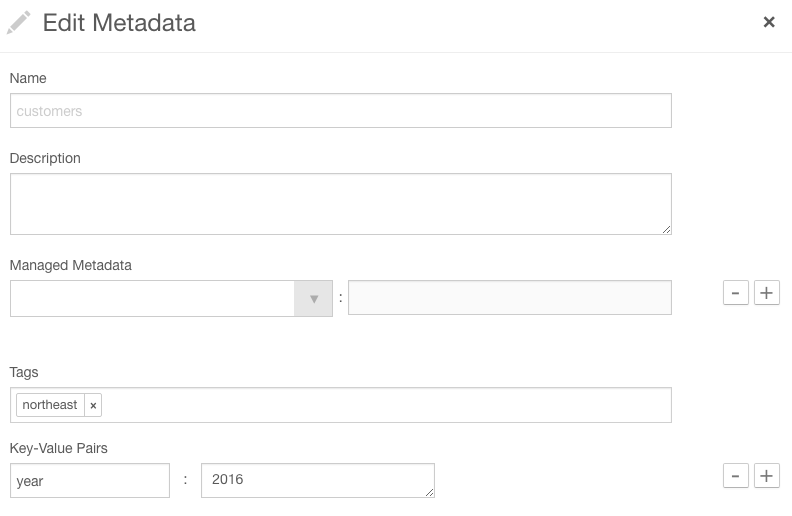Delete the year key-value pair row
This screenshot has width=792, height=516.
735,476
